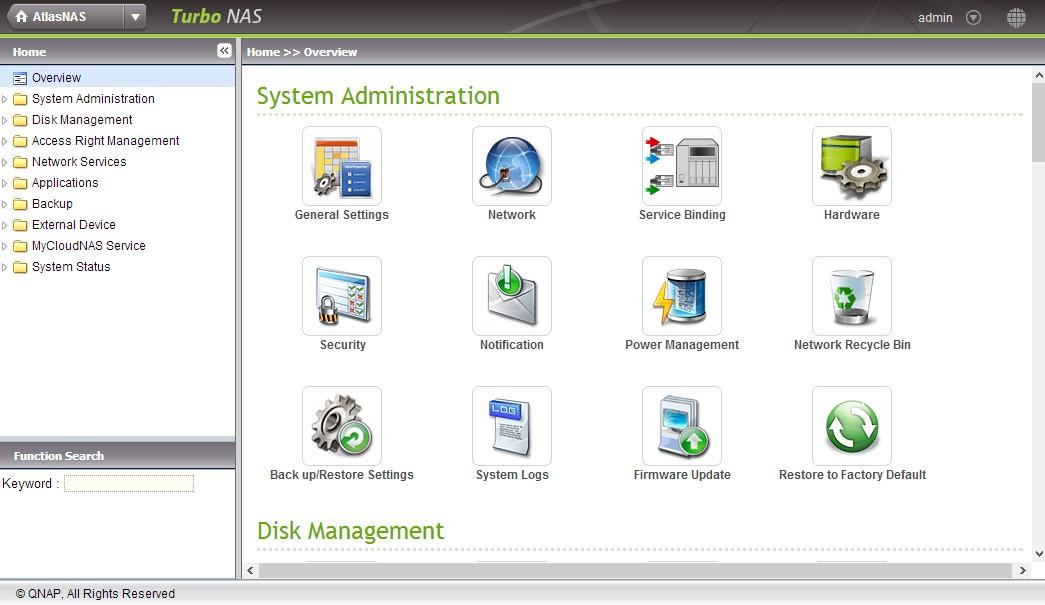Expand the Disk Management tree node
This screenshot has height=605, width=1045.
point(5,120)
